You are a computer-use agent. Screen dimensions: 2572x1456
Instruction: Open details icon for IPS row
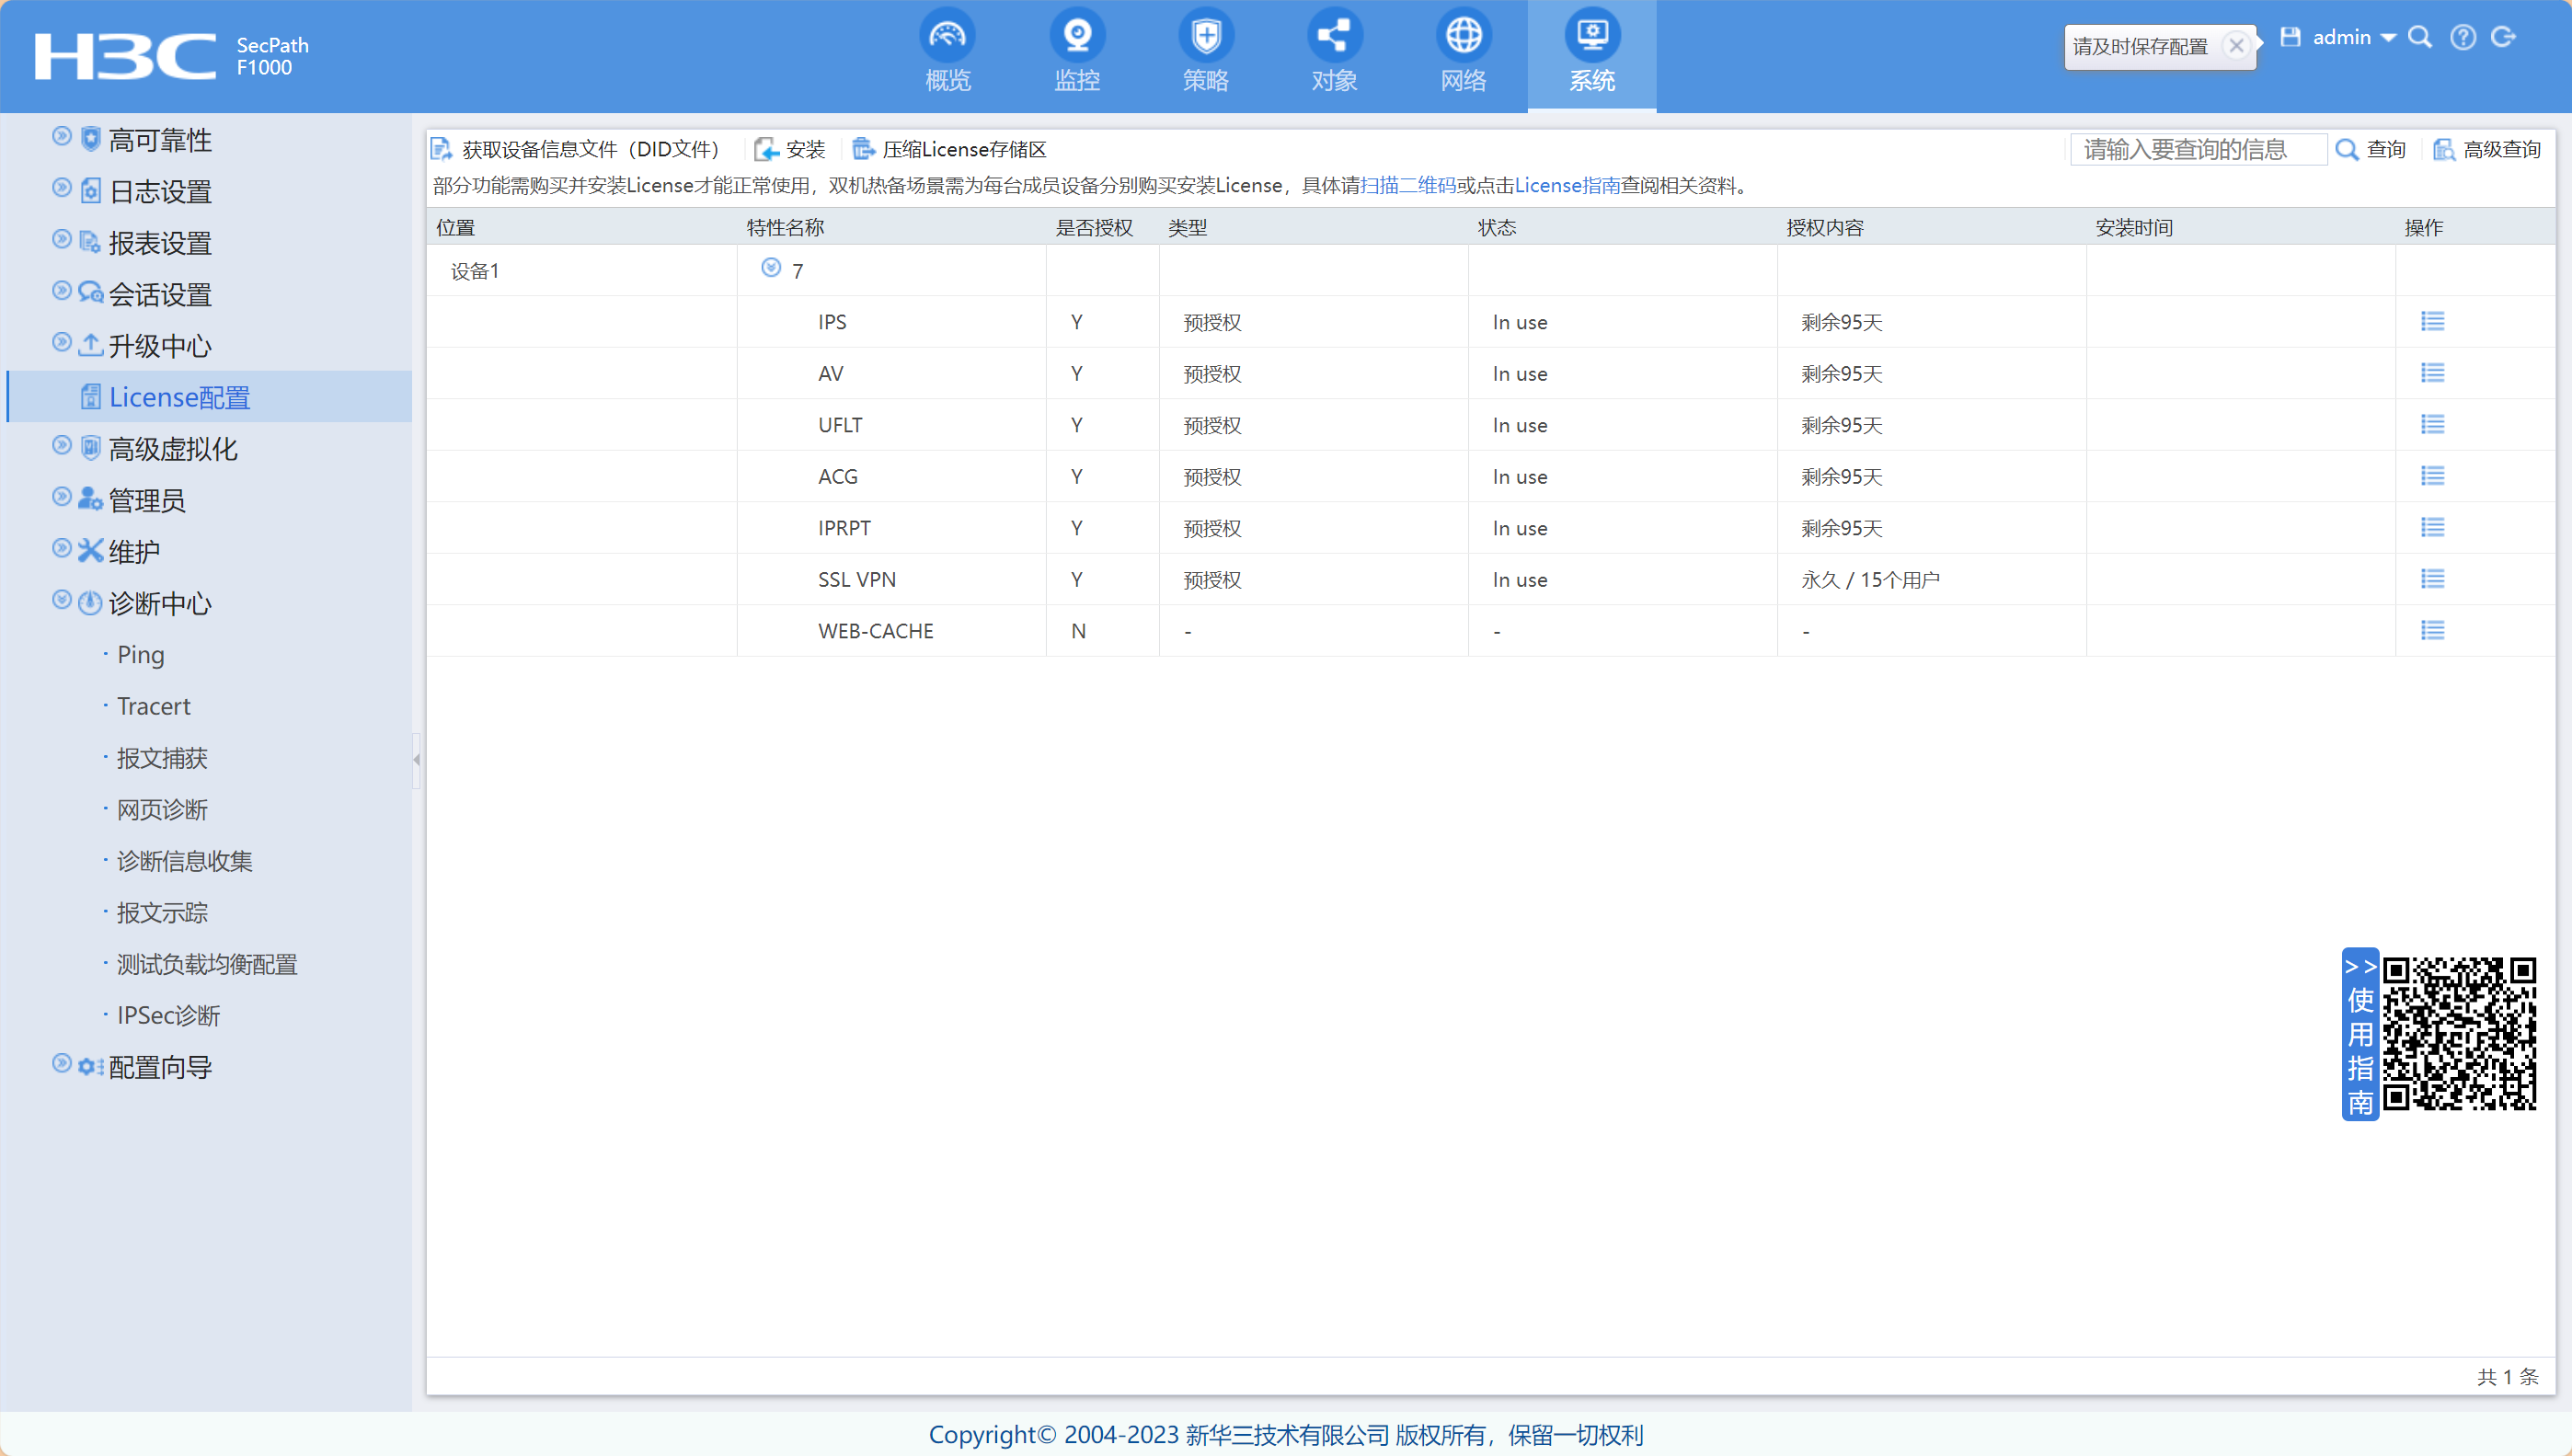(x=2432, y=321)
